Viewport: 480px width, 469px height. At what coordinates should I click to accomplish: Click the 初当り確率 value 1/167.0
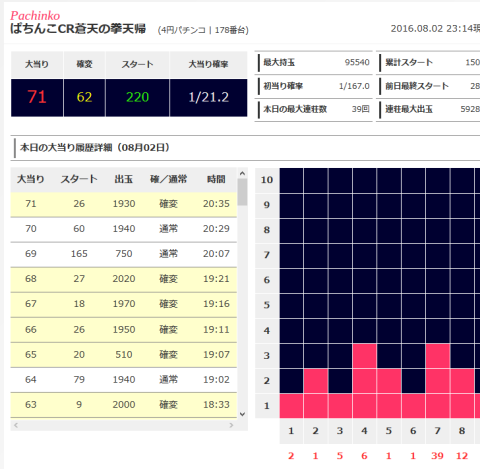(x=354, y=86)
